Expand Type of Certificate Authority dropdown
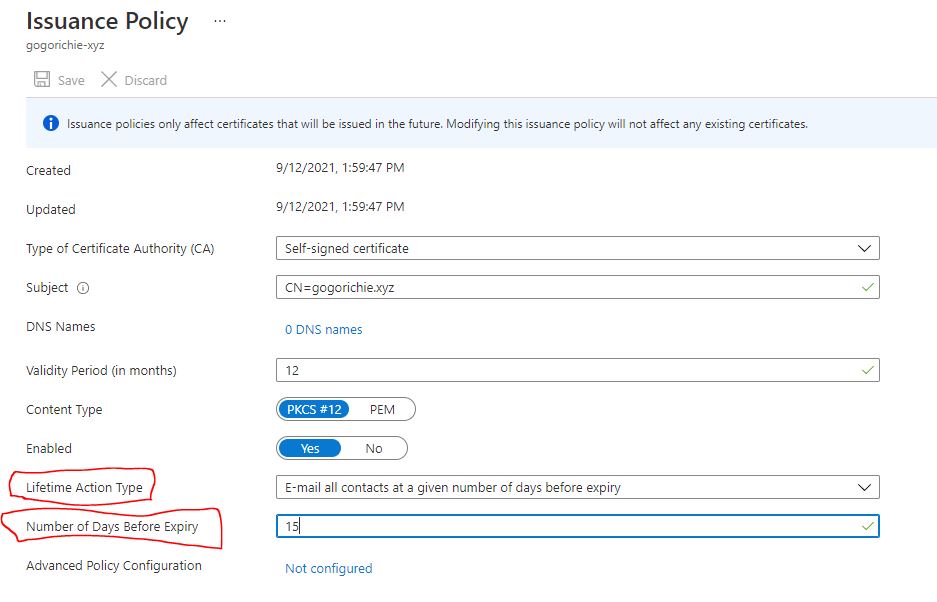 (x=578, y=248)
